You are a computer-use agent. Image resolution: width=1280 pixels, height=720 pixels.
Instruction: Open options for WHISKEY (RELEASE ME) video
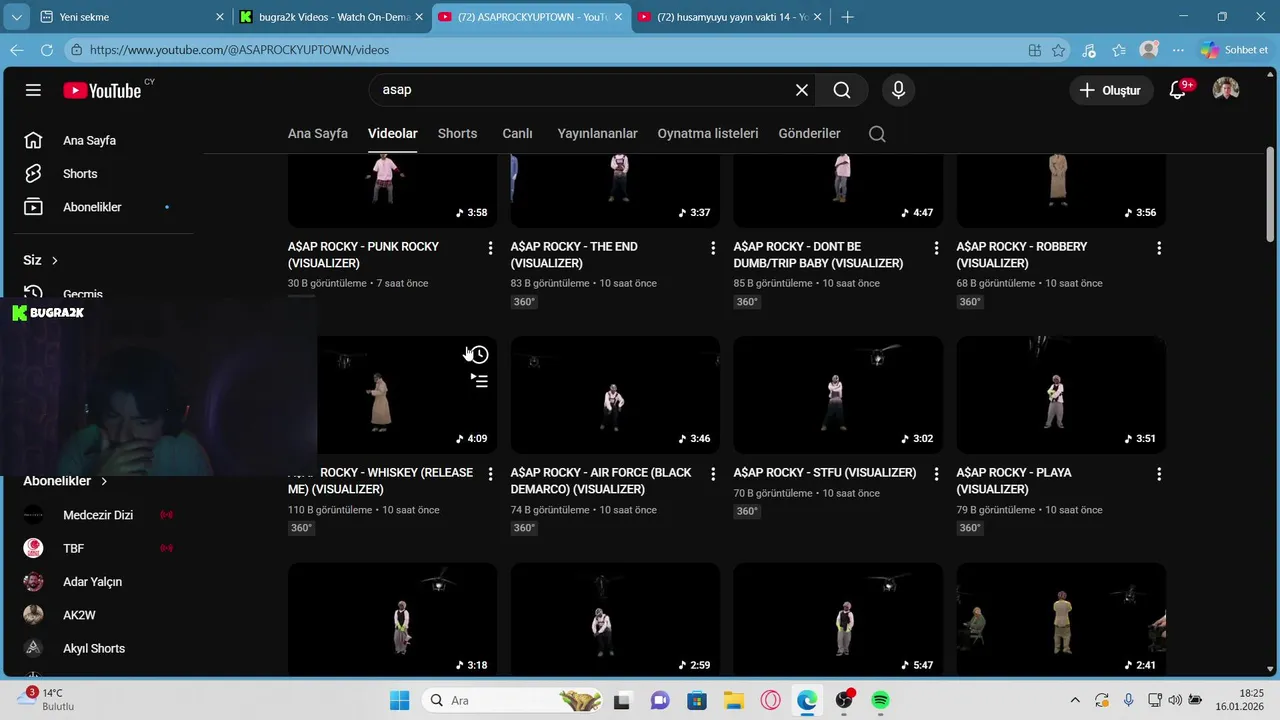(x=490, y=473)
